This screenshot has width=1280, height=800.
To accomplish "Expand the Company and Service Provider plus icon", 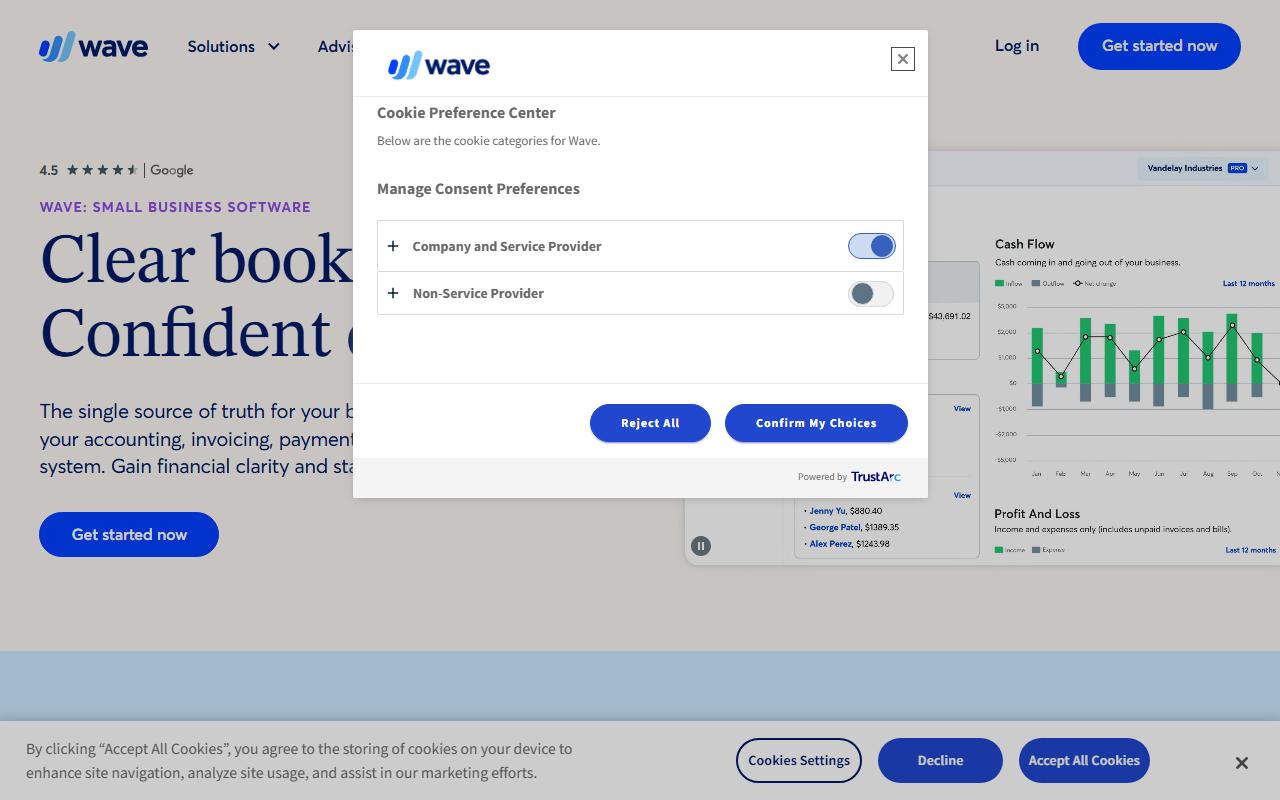I will point(393,246).
